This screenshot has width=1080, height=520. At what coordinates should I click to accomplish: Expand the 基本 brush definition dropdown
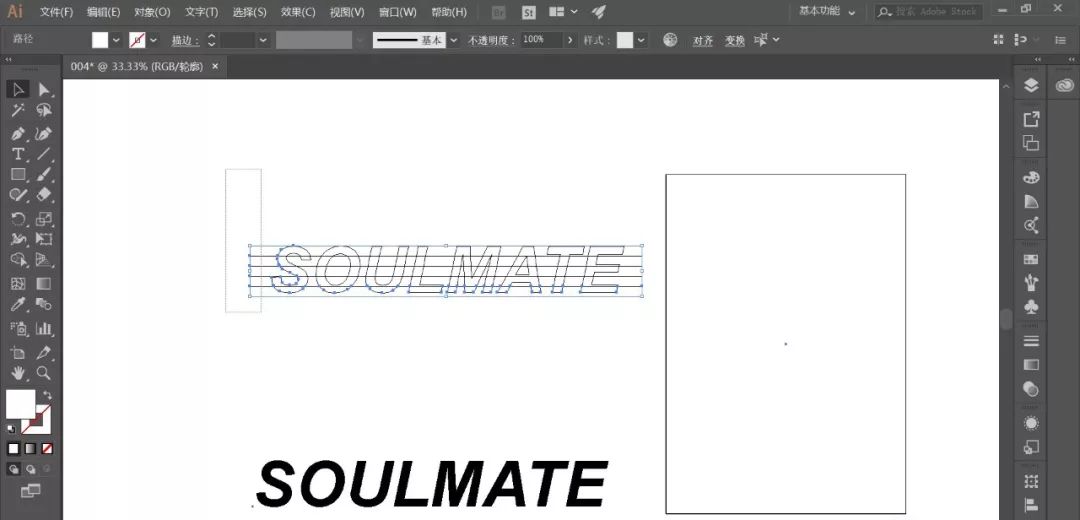(453, 40)
